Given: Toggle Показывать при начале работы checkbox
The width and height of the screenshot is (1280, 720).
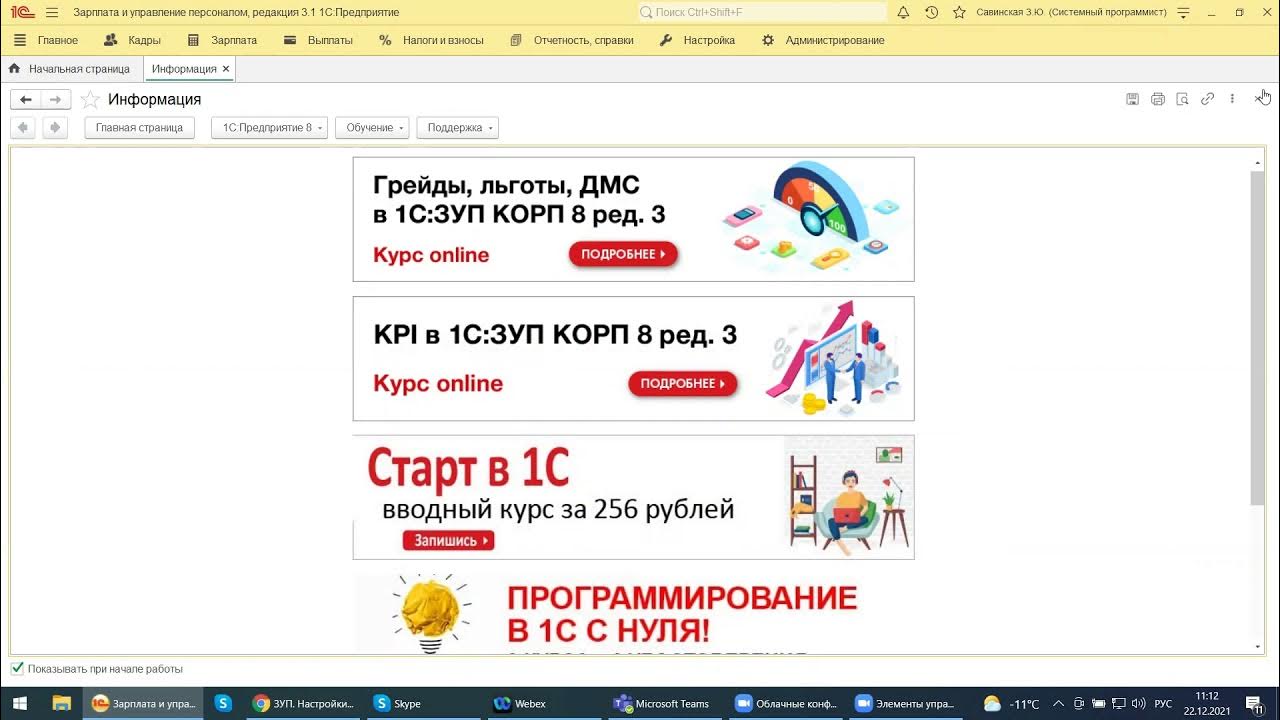Looking at the screenshot, I should (x=17, y=668).
